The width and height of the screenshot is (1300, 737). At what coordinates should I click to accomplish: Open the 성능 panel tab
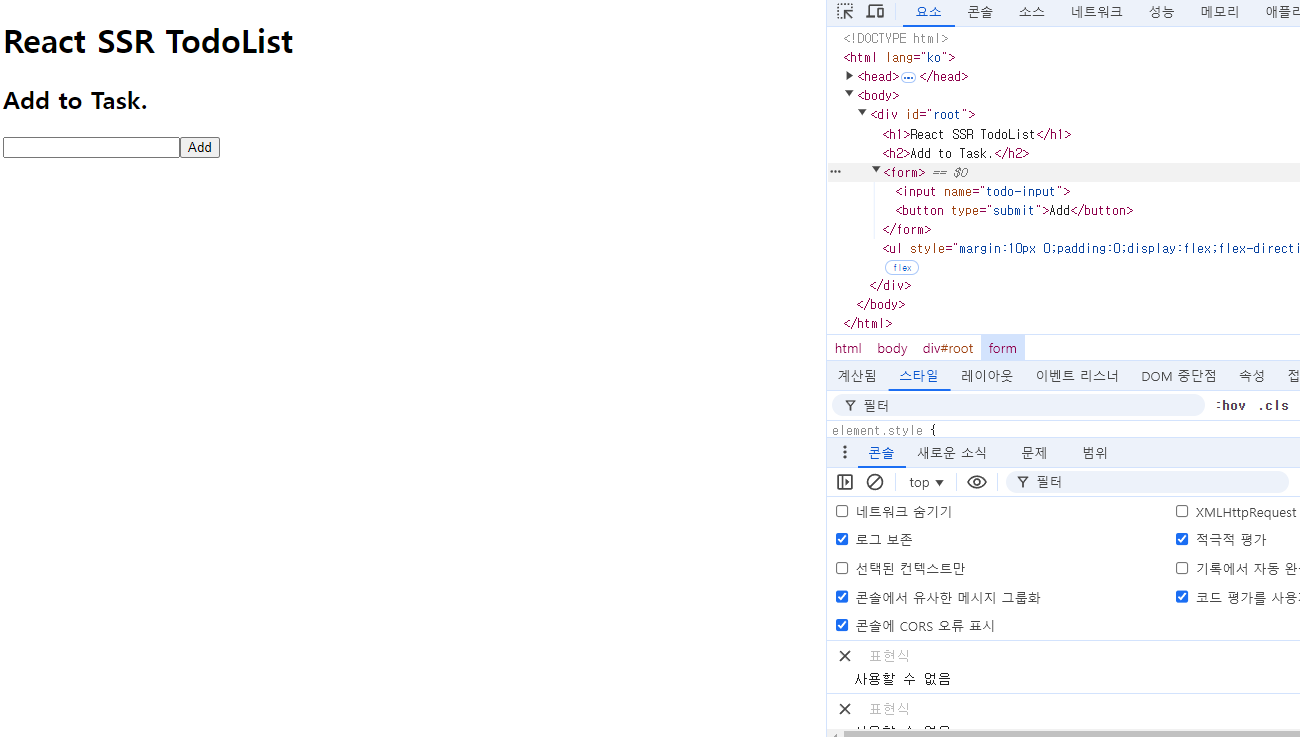click(x=1161, y=12)
